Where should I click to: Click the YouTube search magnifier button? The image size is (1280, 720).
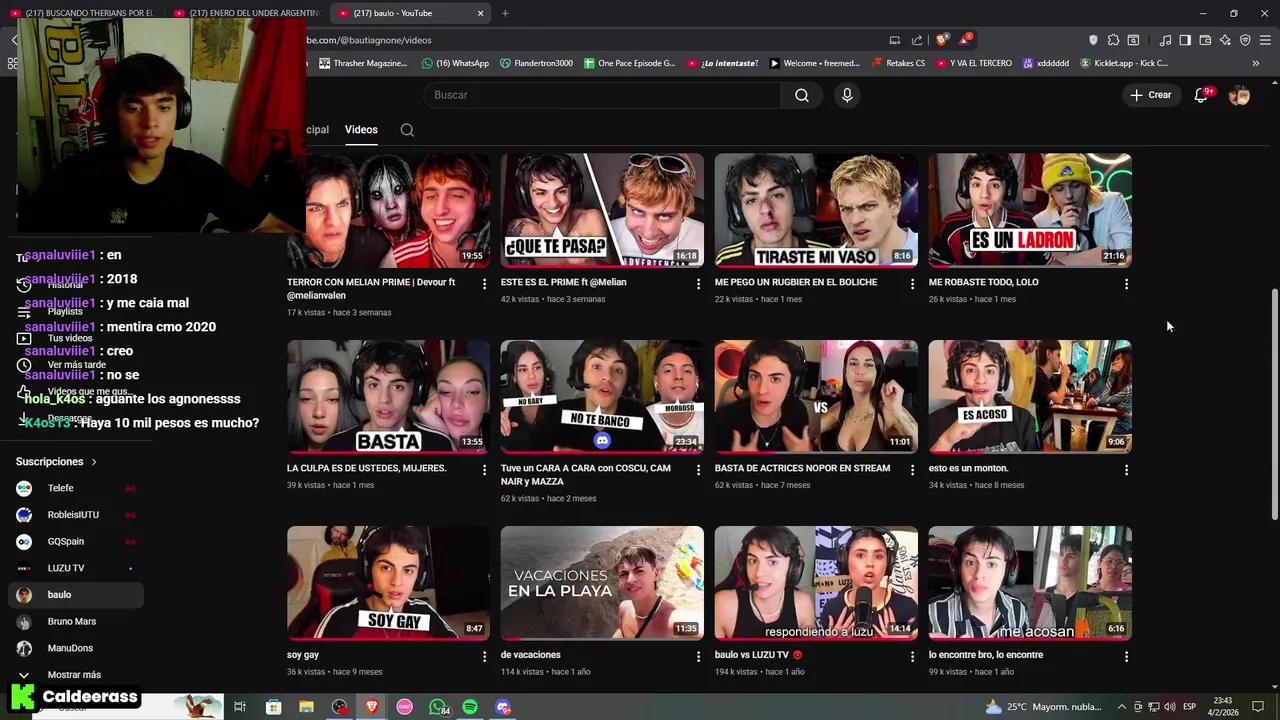coord(802,95)
